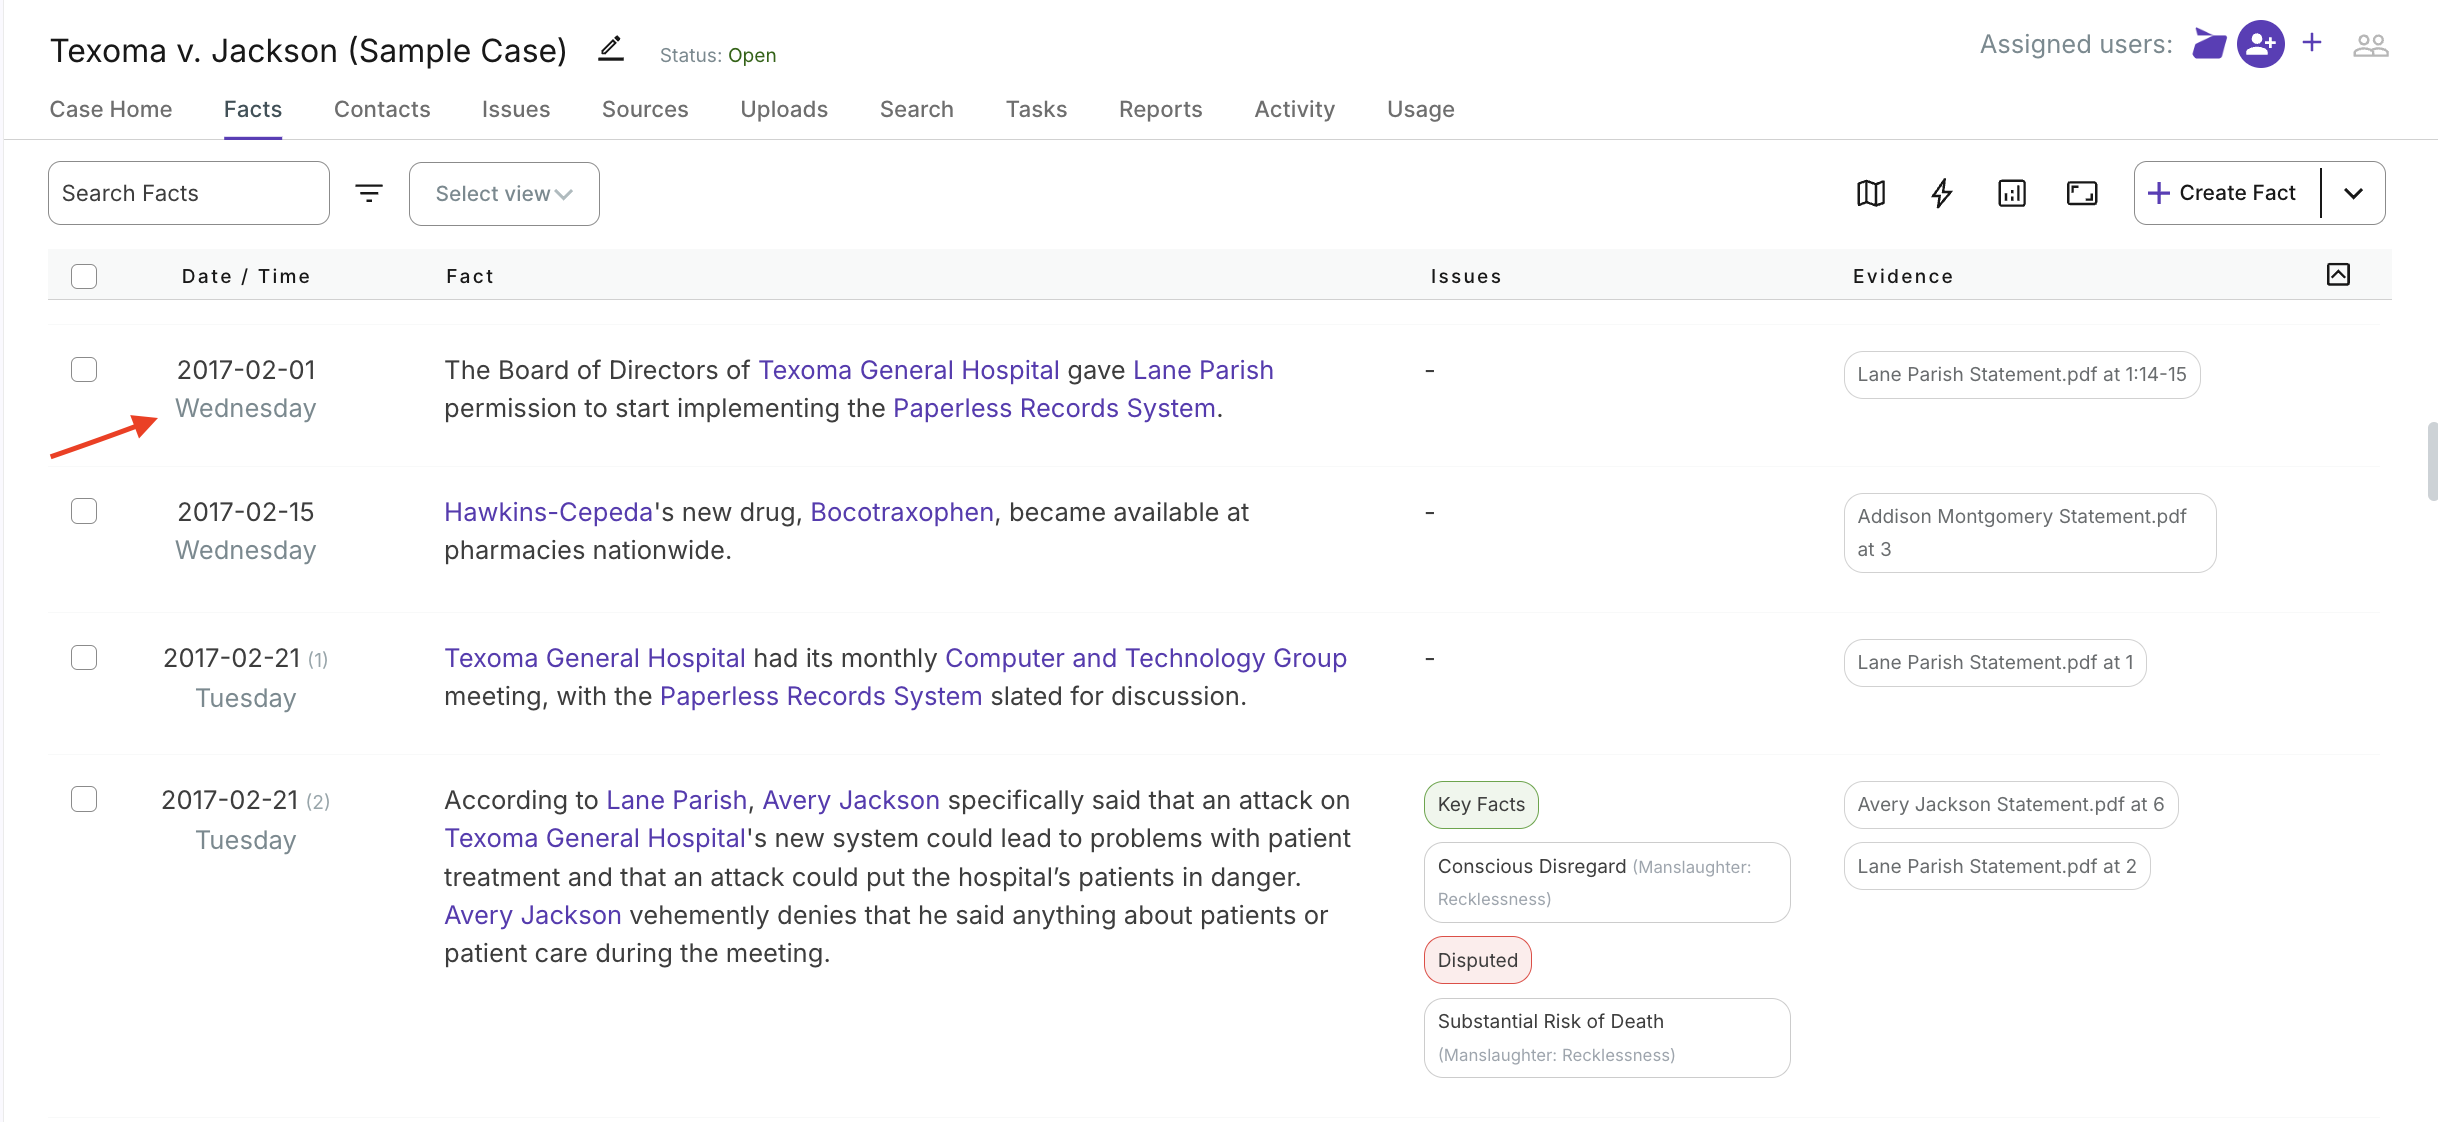Click the Status: Open label
Screen dimensions: 2438x1122
[718, 55]
